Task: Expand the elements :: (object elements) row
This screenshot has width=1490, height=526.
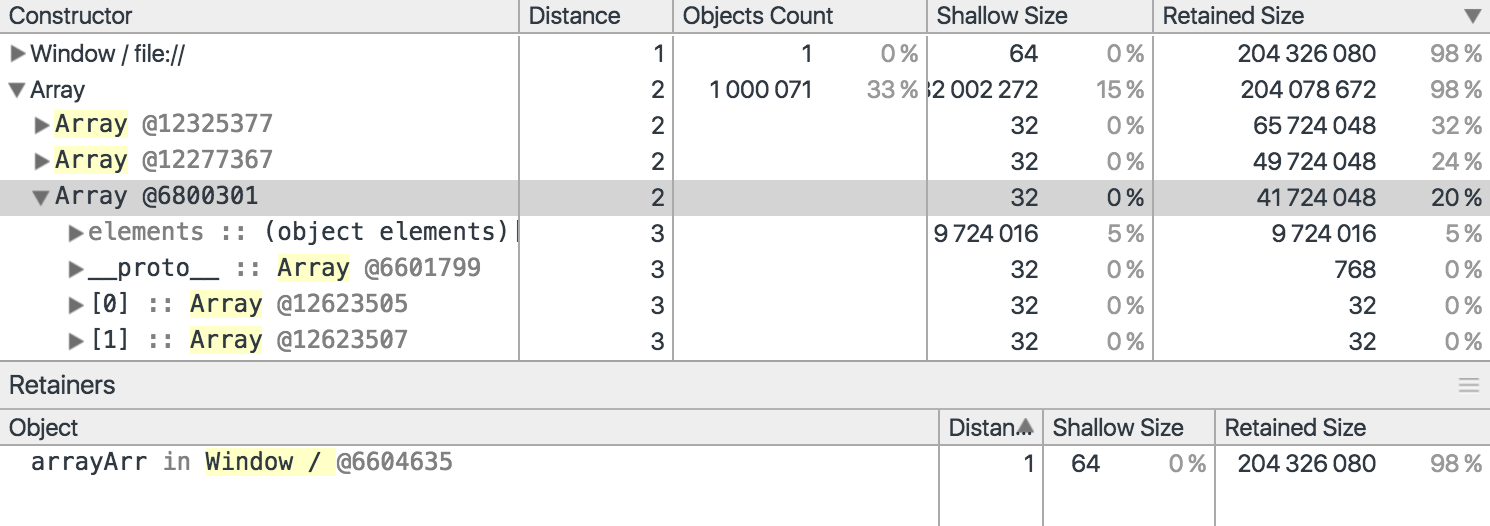Action: 76,234
